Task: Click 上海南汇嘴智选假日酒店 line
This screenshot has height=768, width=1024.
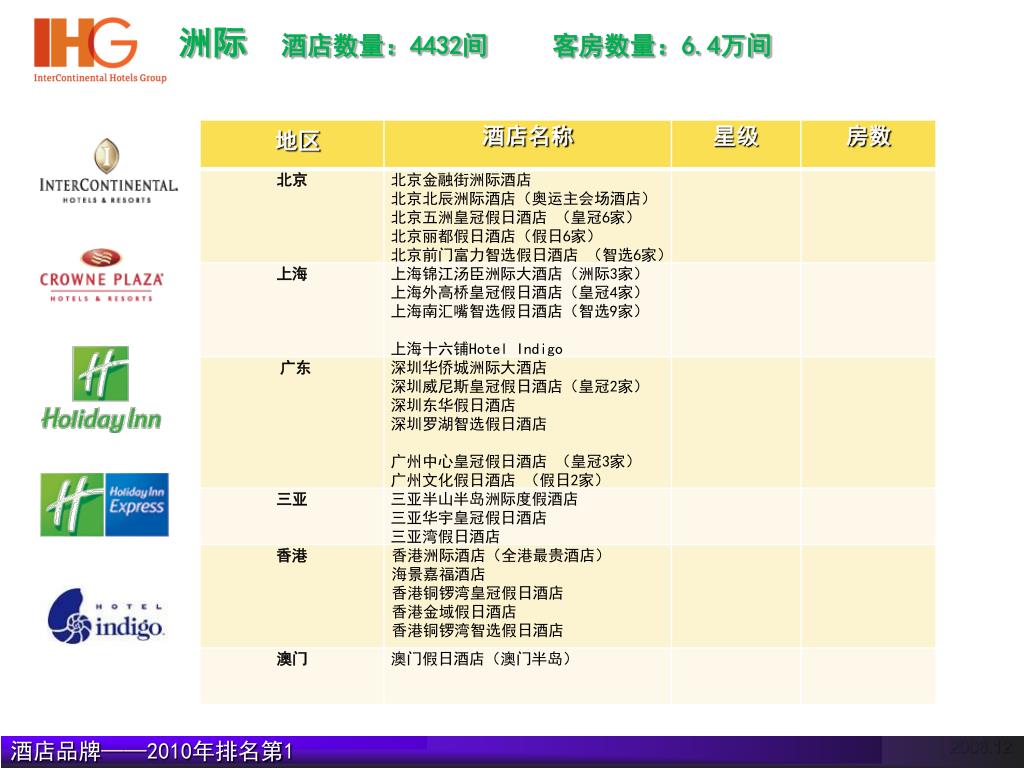Action: pos(517,312)
